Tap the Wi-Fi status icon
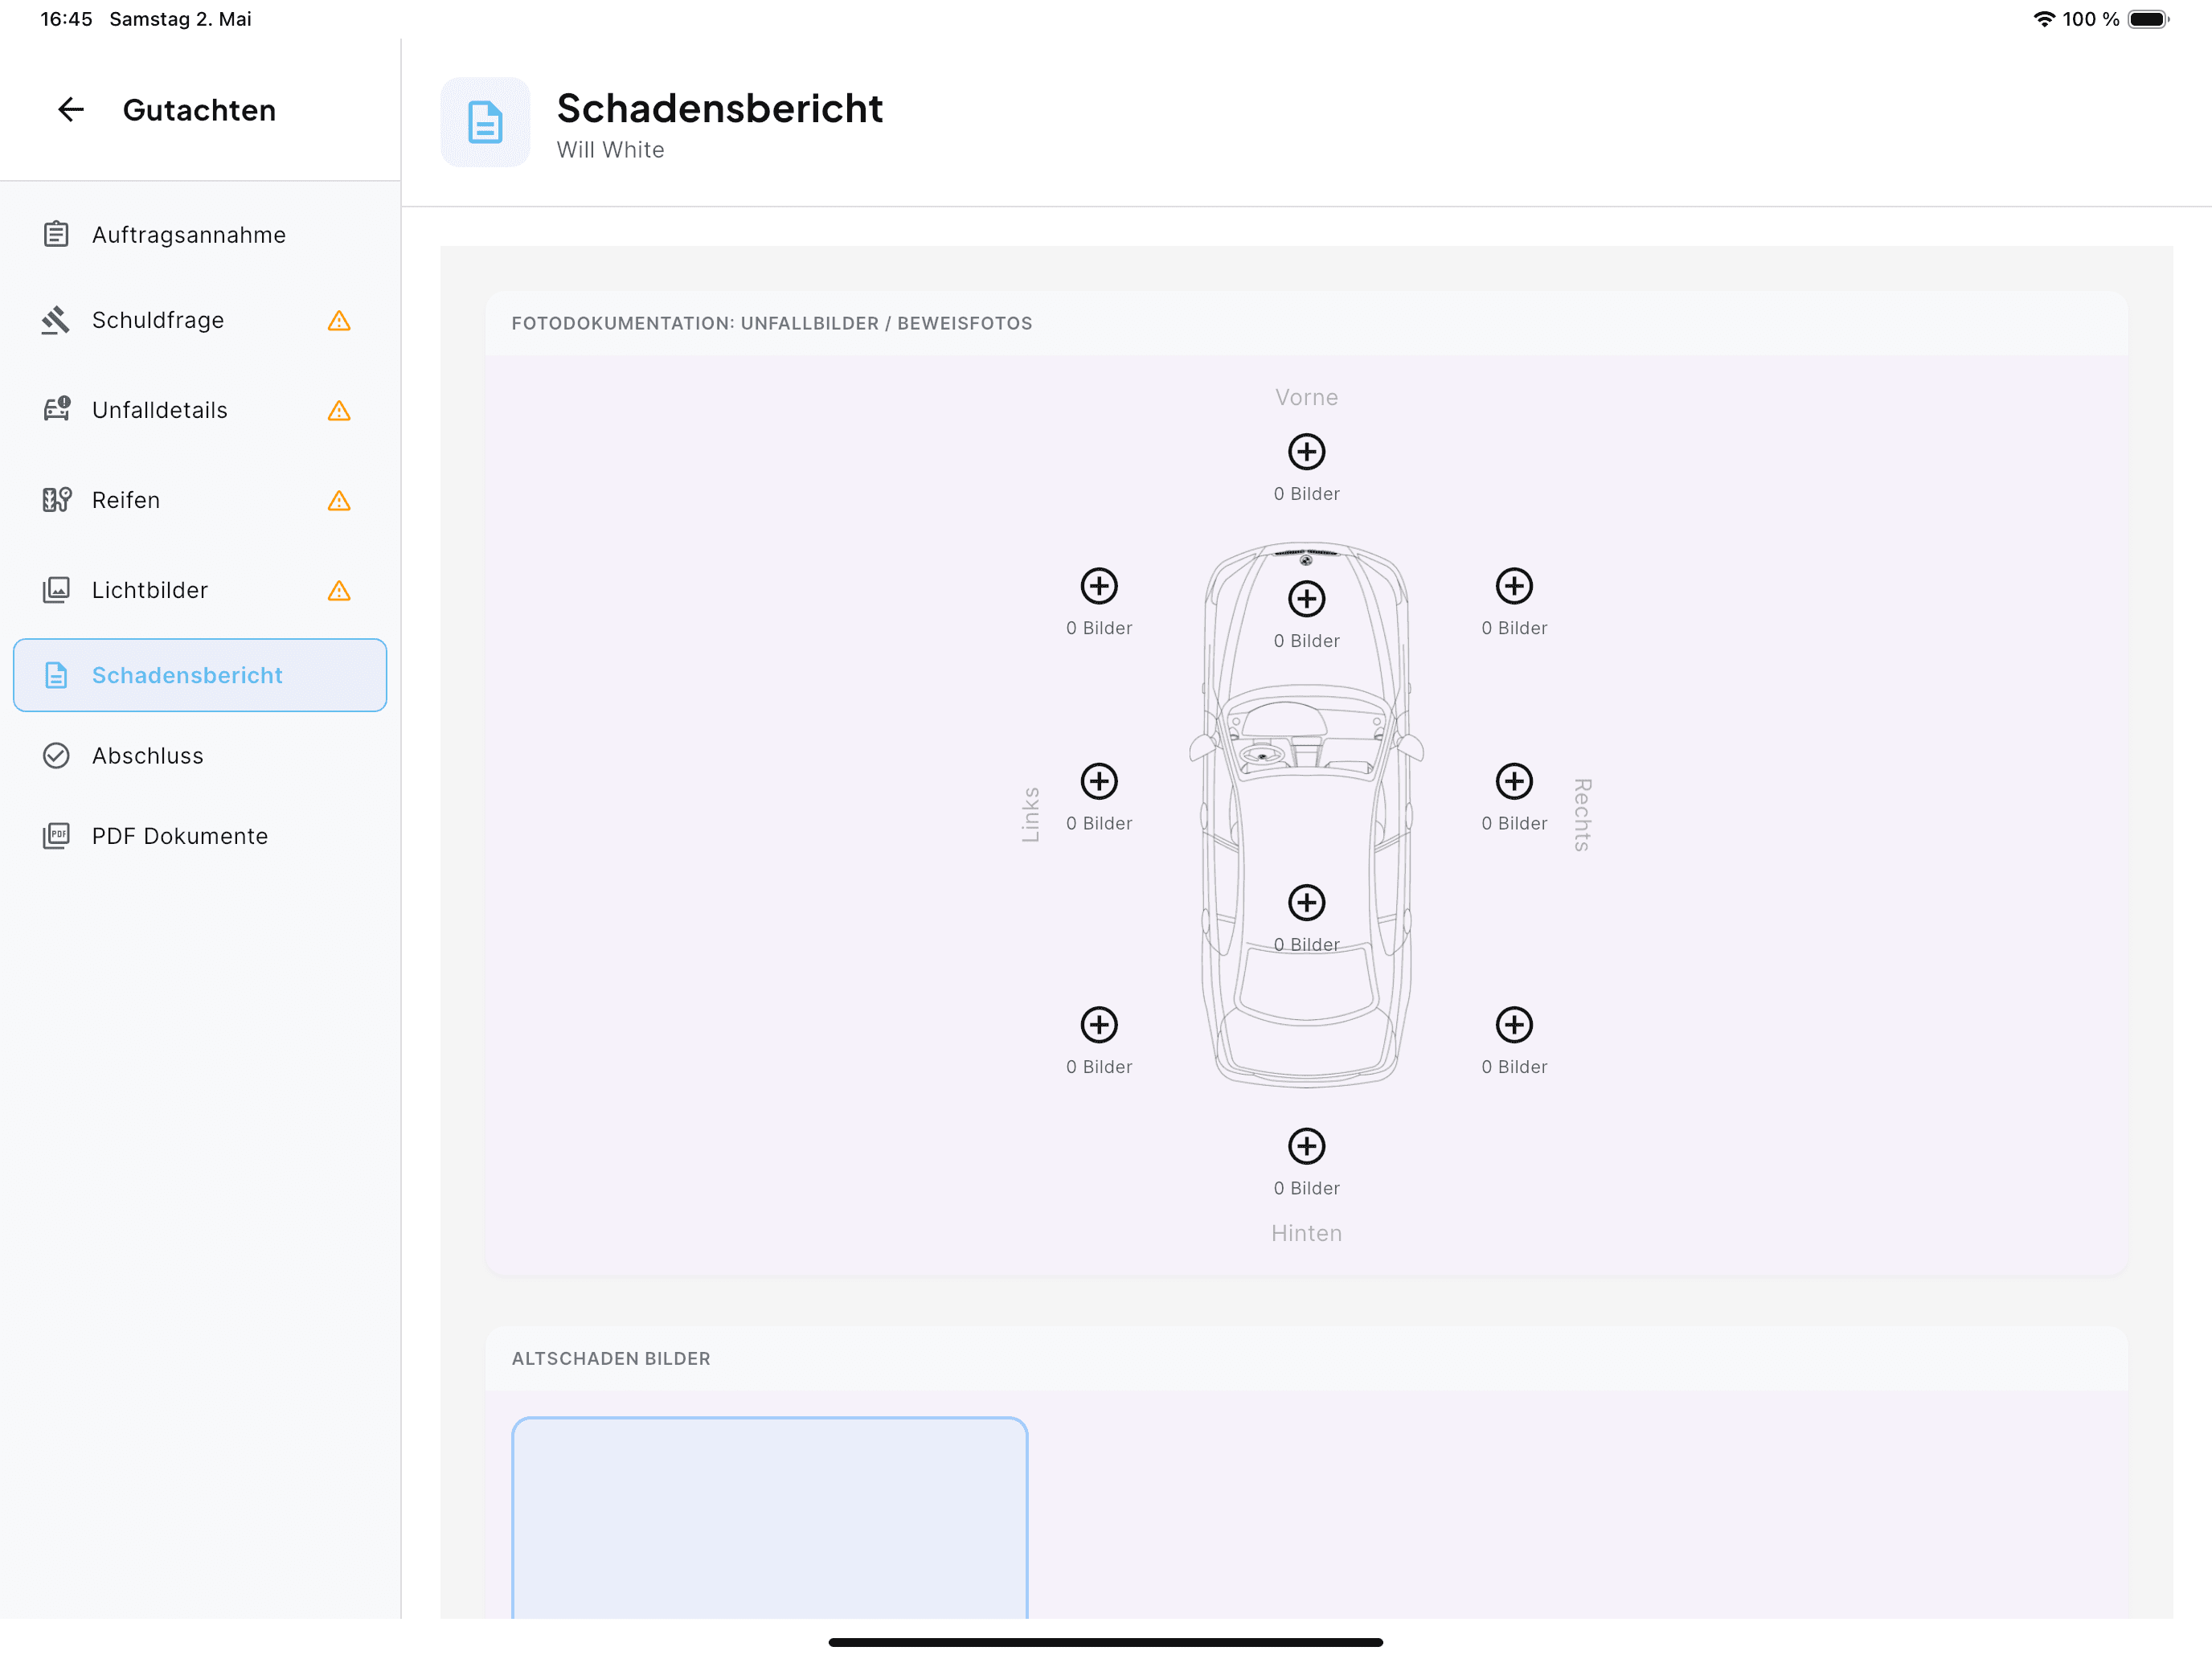 click(x=2044, y=19)
